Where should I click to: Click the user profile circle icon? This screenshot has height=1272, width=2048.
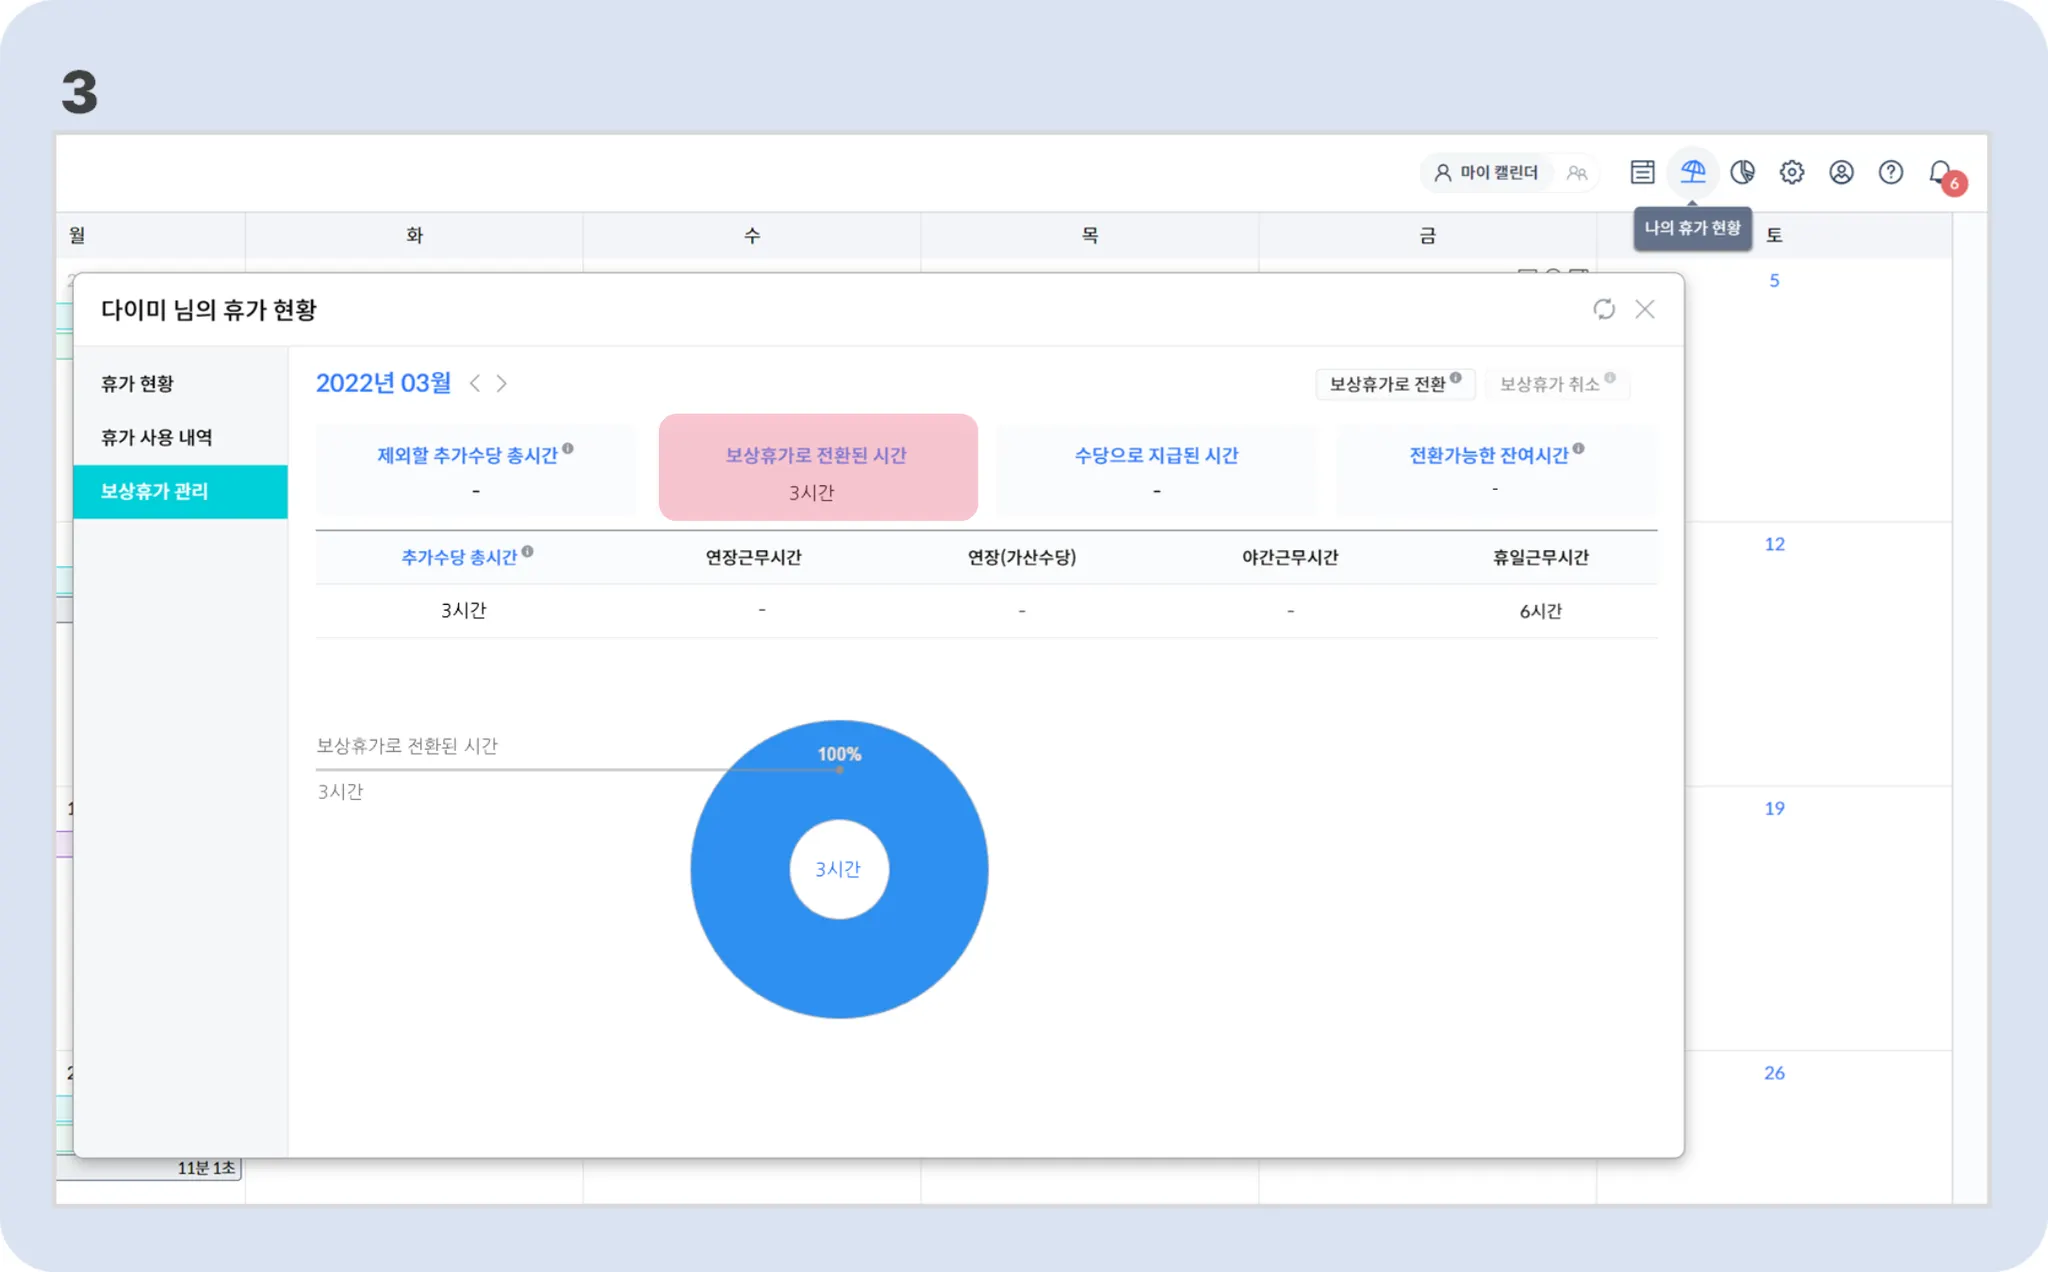[1841, 172]
